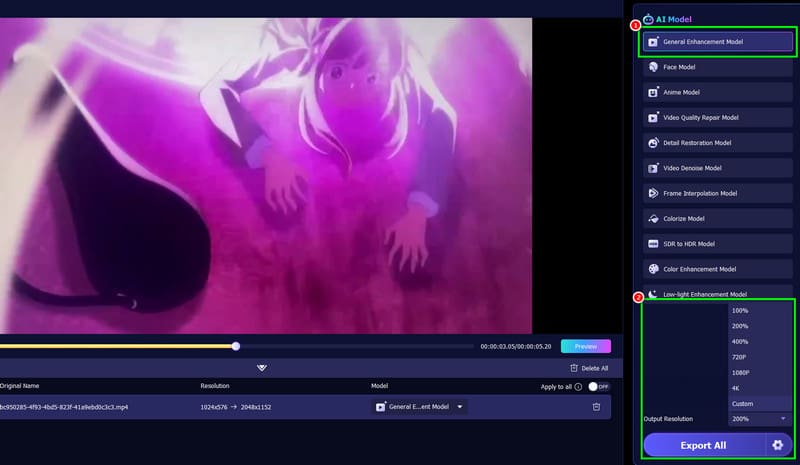
Task: Click the Preview button
Action: pyautogui.click(x=586, y=346)
